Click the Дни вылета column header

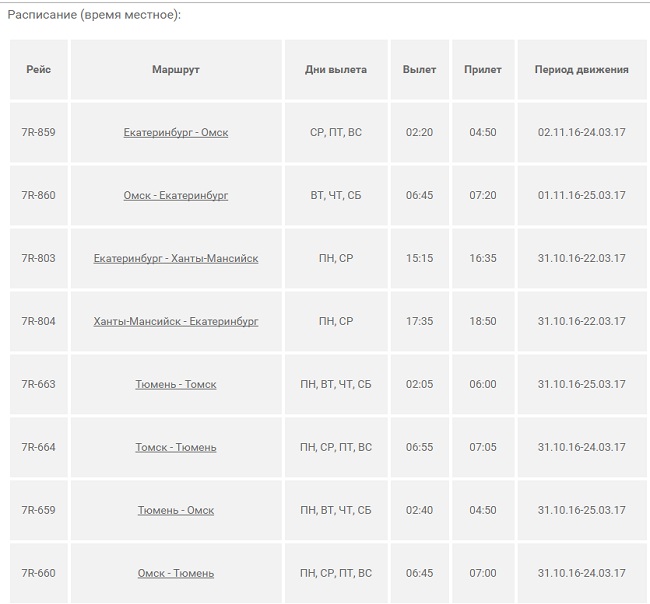[x=336, y=70]
